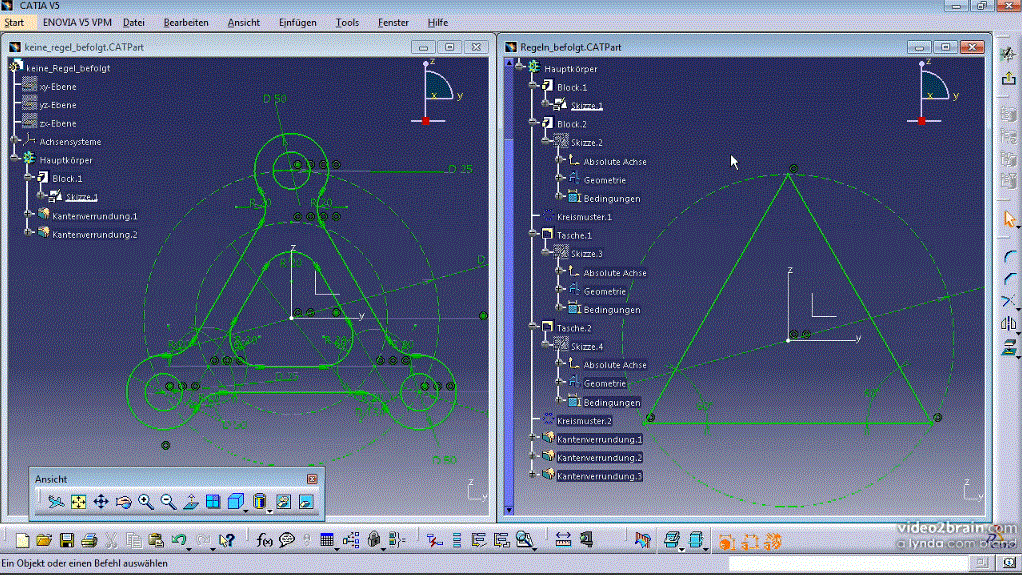Click the What's This help cursor icon

click(x=226, y=540)
